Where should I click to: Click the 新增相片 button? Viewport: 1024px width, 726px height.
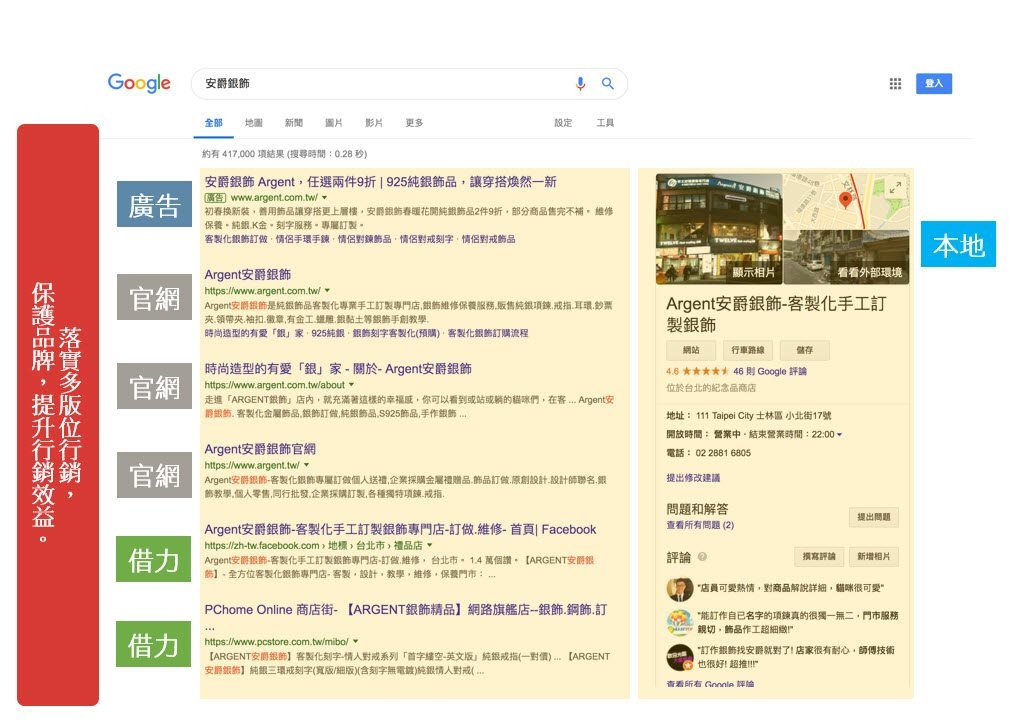tap(874, 556)
